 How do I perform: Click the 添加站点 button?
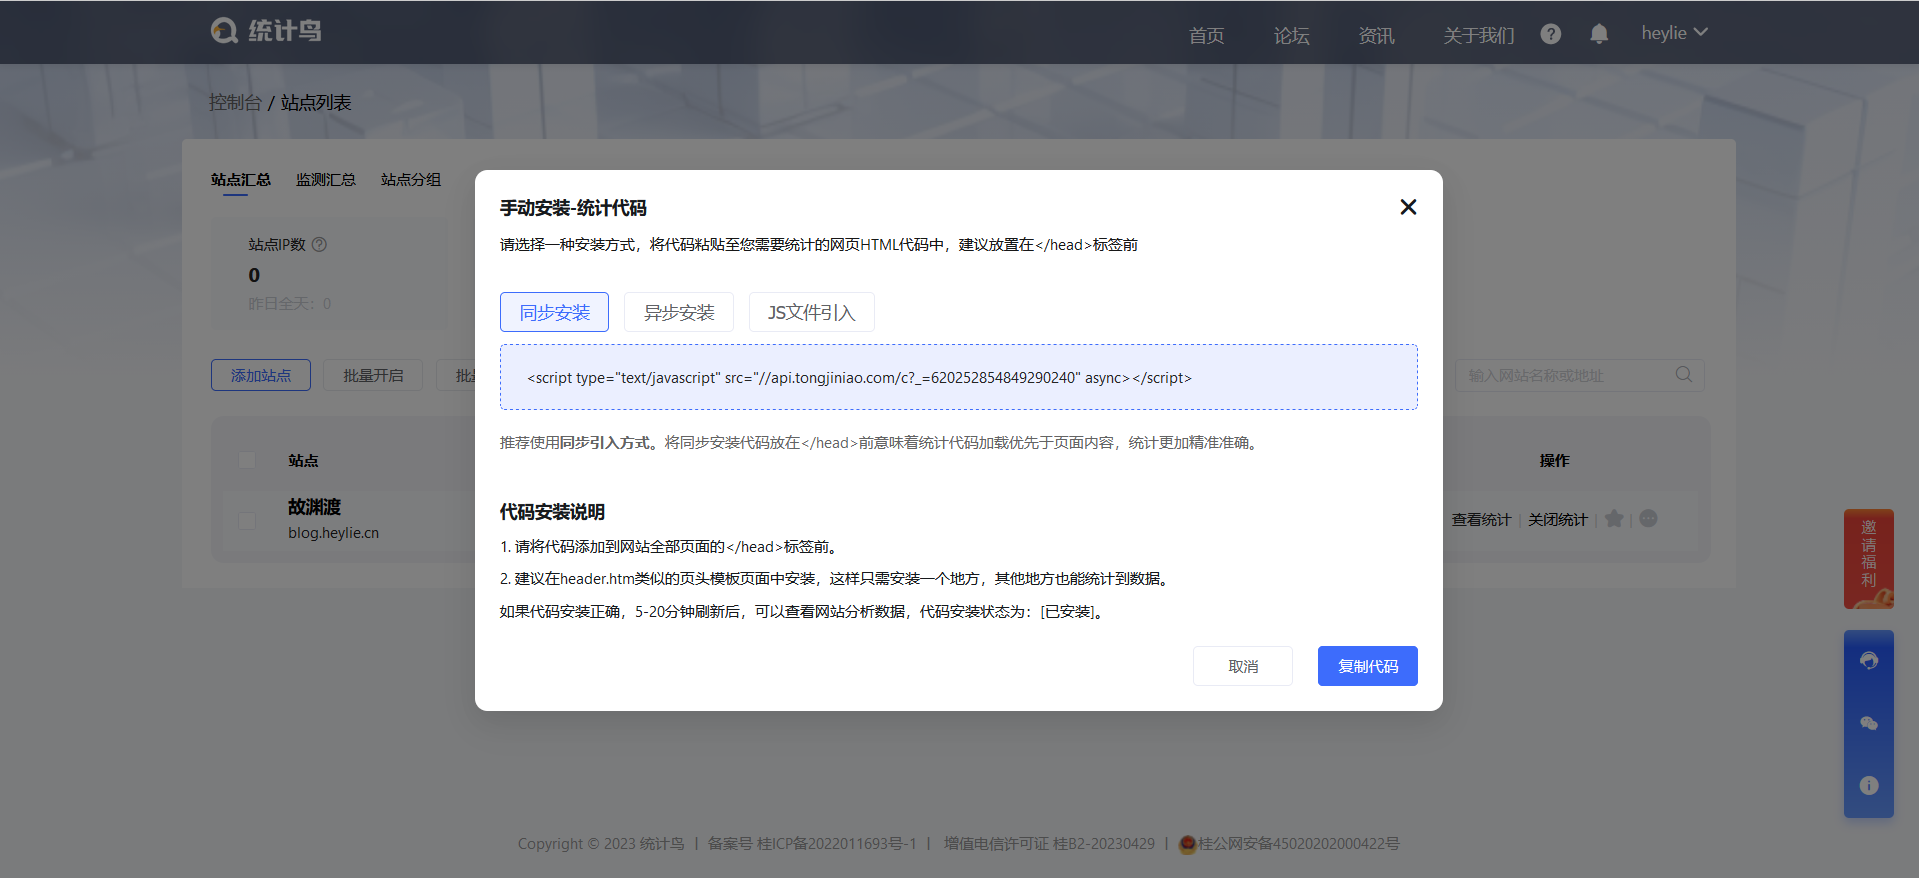pos(261,375)
